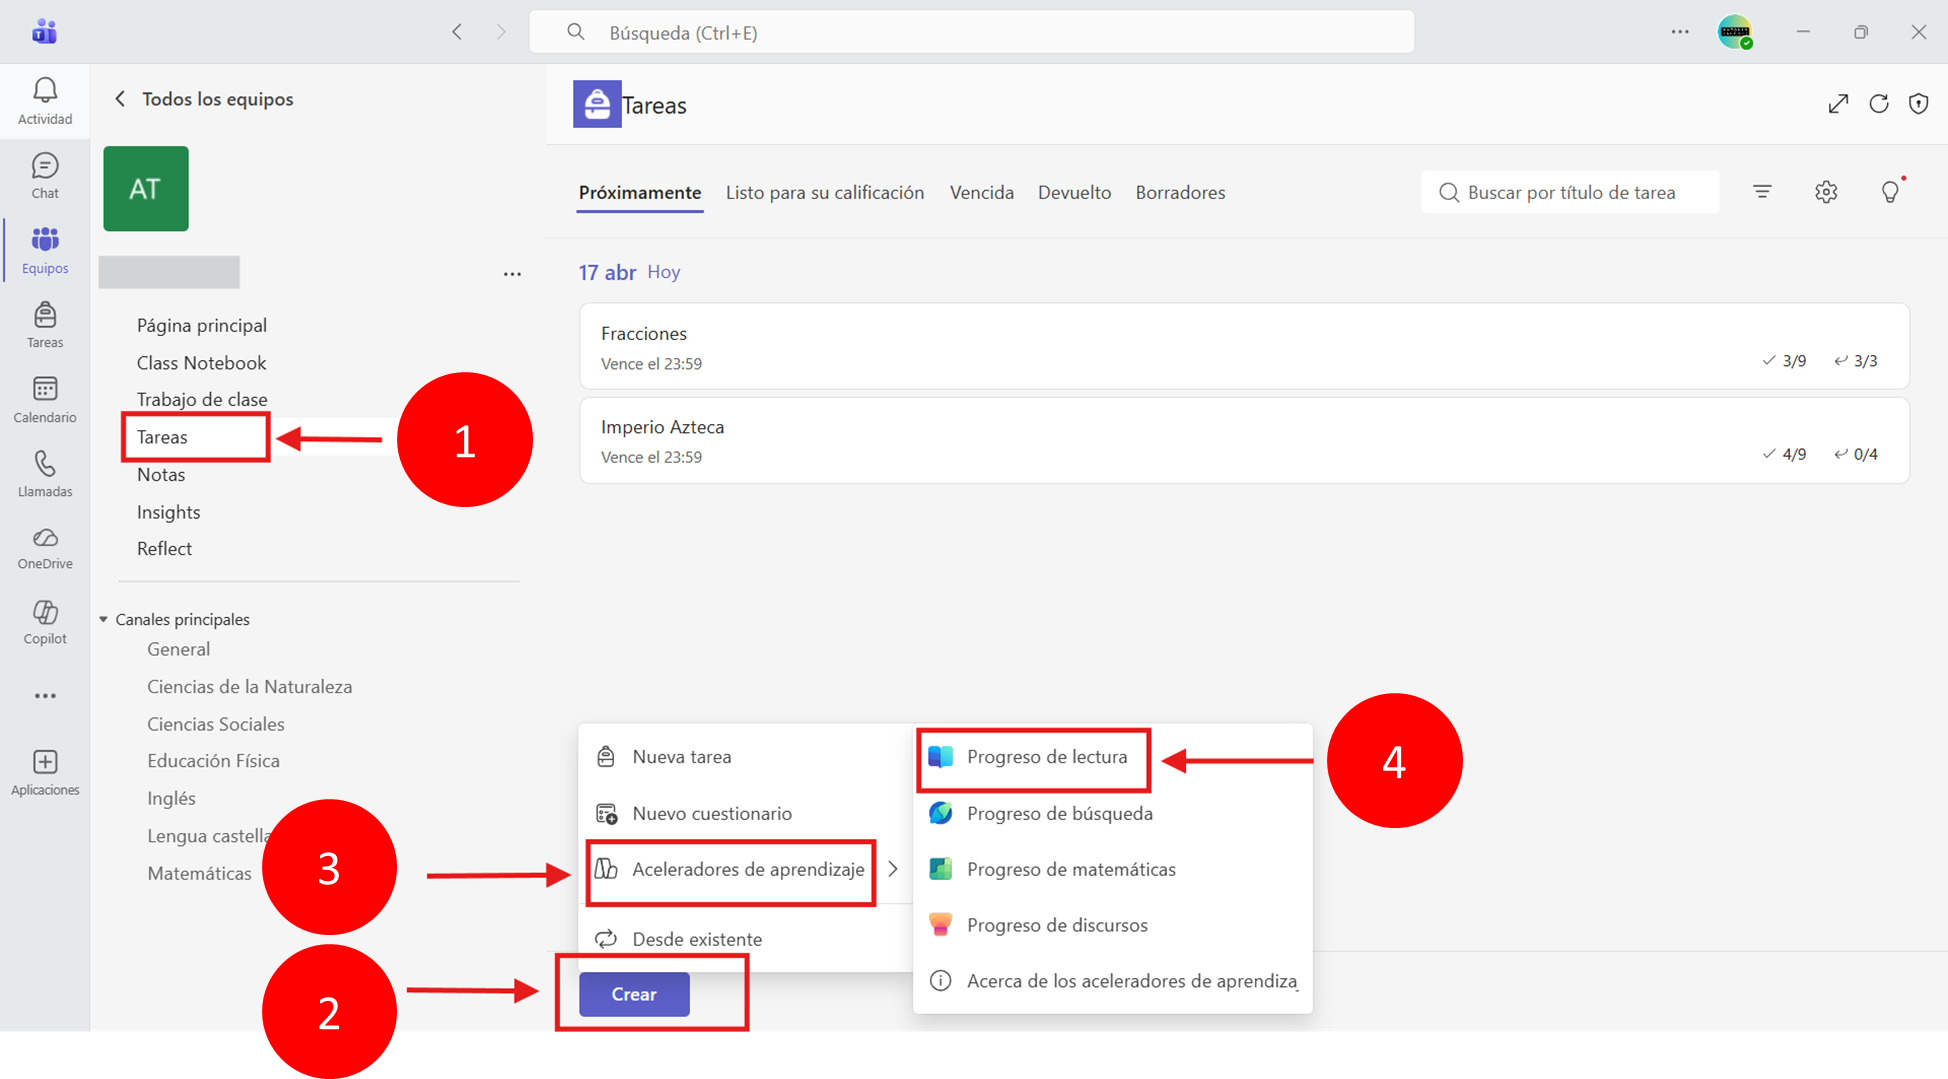Viewport: 1948px width, 1079px height.
Task: Go back with the navigation arrow
Action: coord(457,32)
